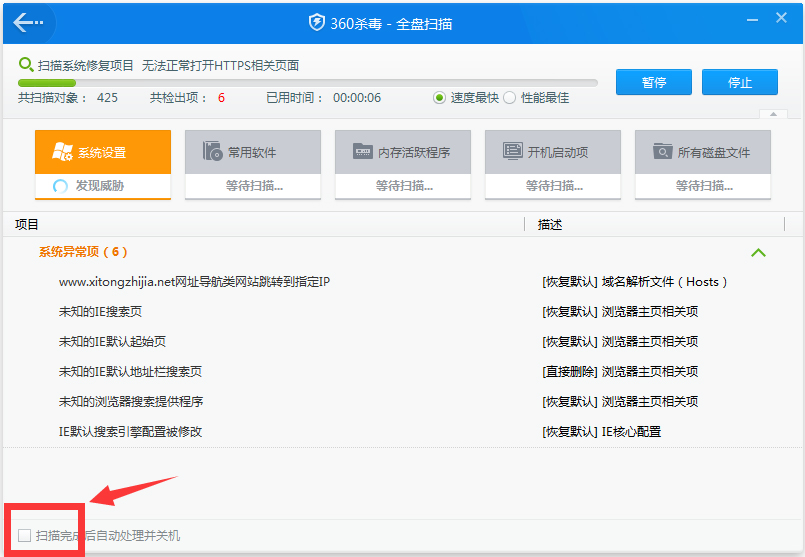Select the 速度最快 radio option
Image resolution: width=805 pixels, height=557 pixels.
[439, 98]
